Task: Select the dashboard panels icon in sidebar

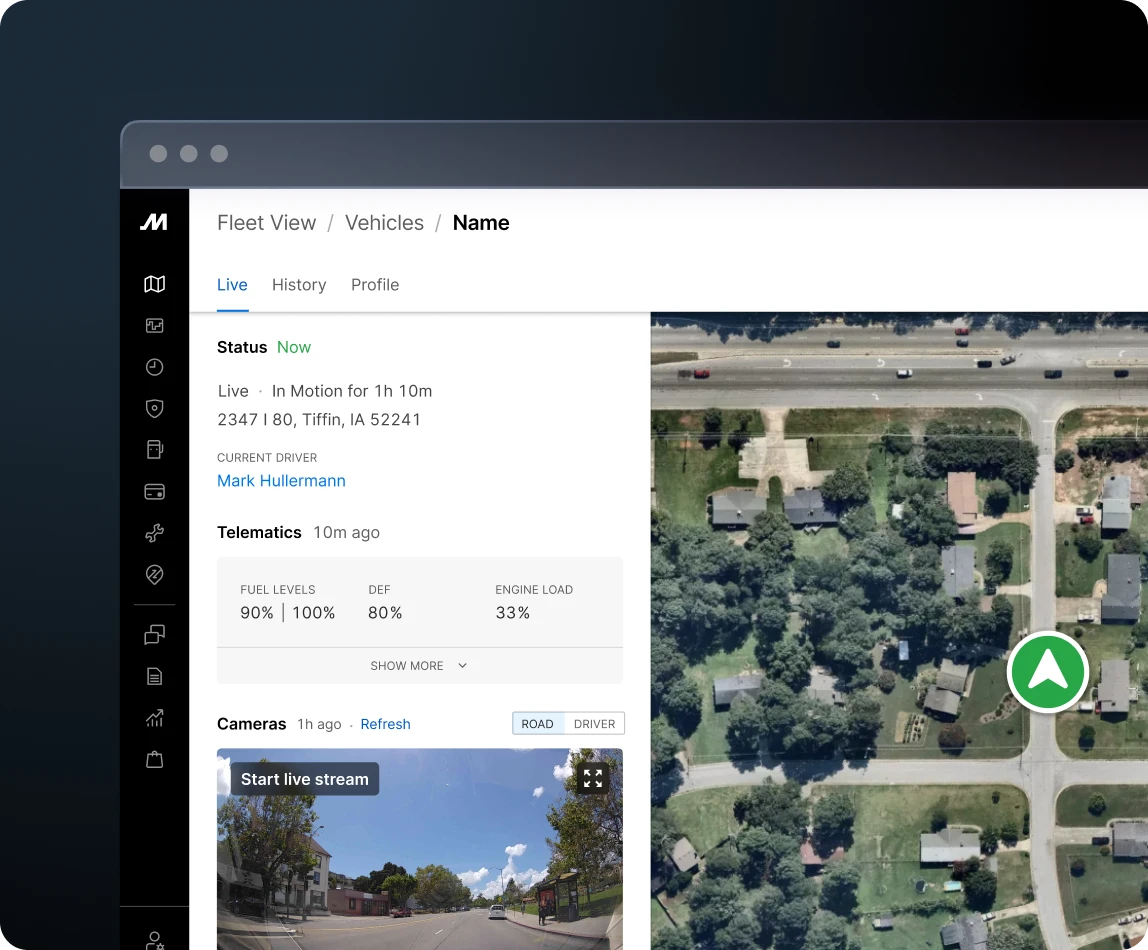Action: pyautogui.click(x=154, y=325)
